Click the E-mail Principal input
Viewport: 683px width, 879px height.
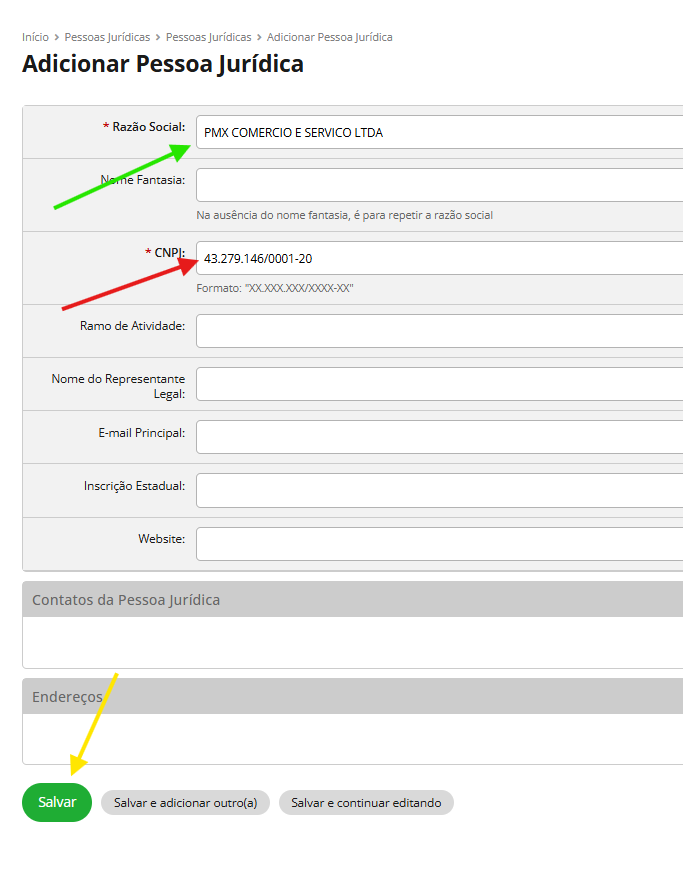tap(440, 437)
